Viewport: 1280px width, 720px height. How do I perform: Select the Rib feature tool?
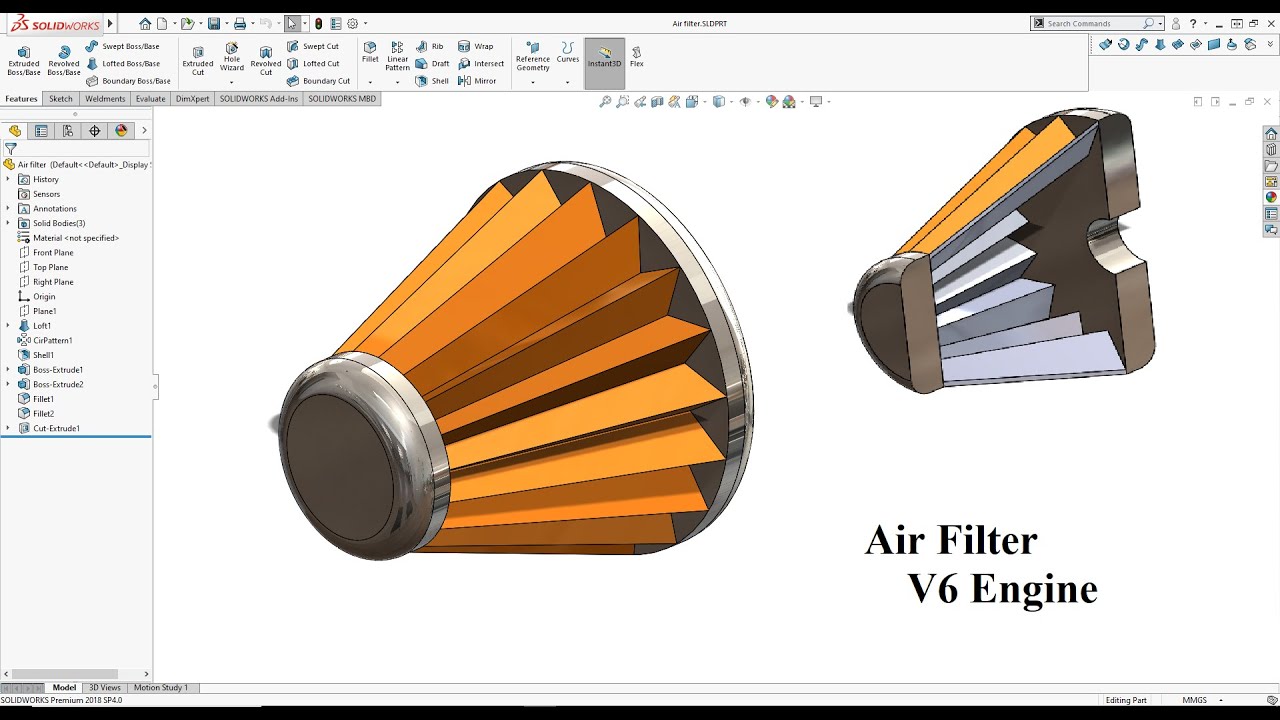[430, 46]
